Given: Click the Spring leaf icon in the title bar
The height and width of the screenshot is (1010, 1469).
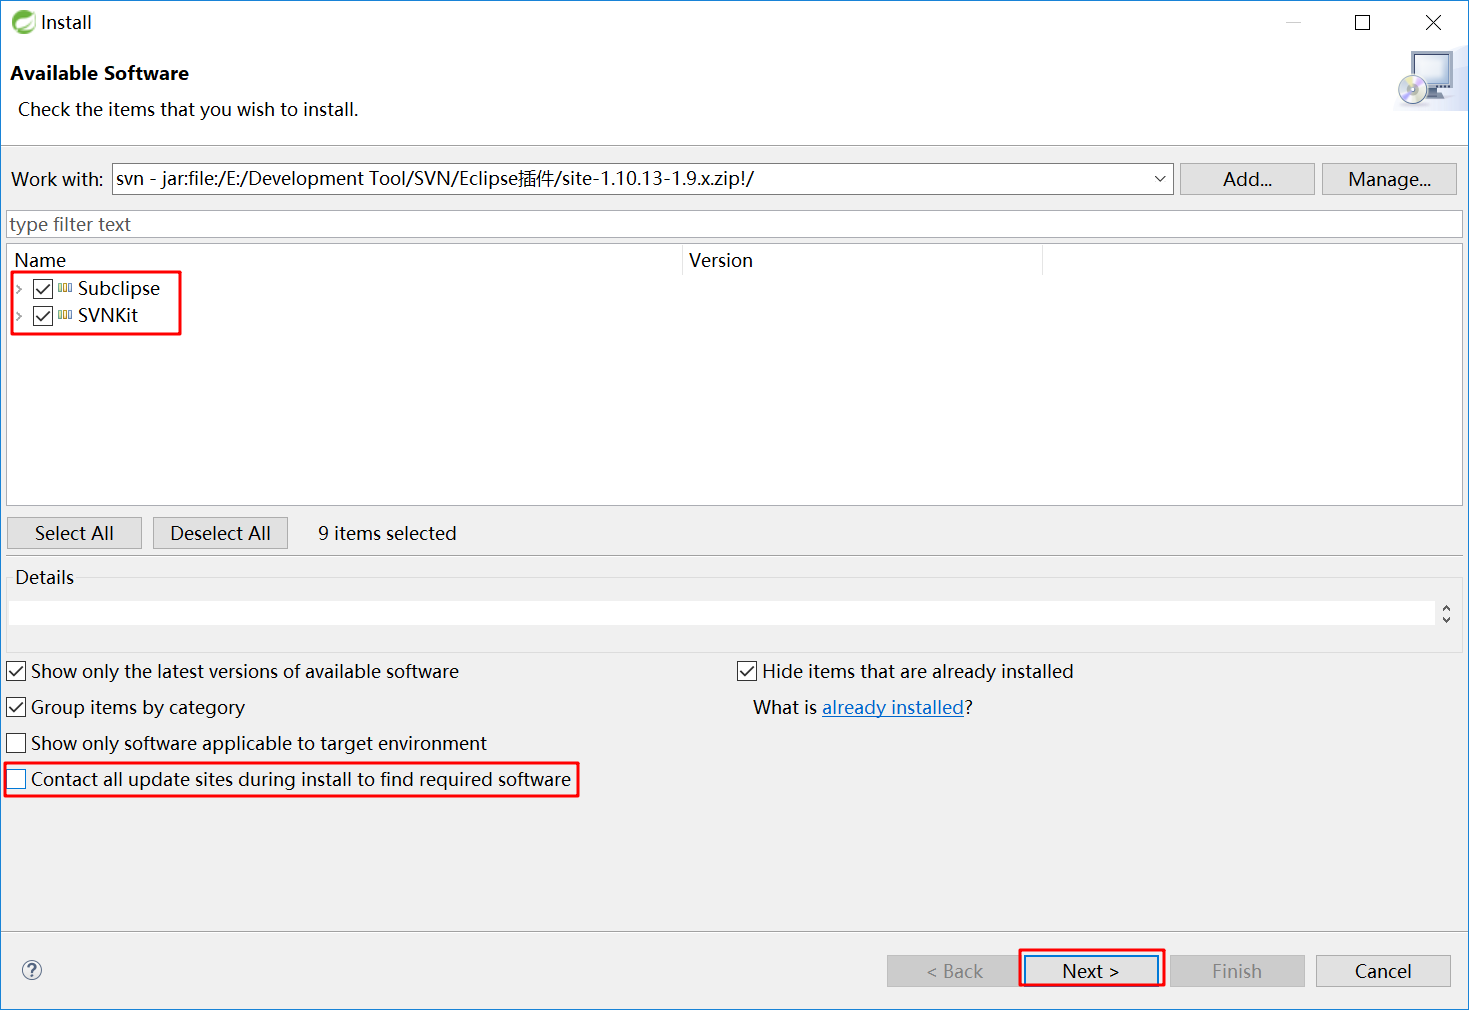Looking at the screenshot, I should click(x=23, y=22).
